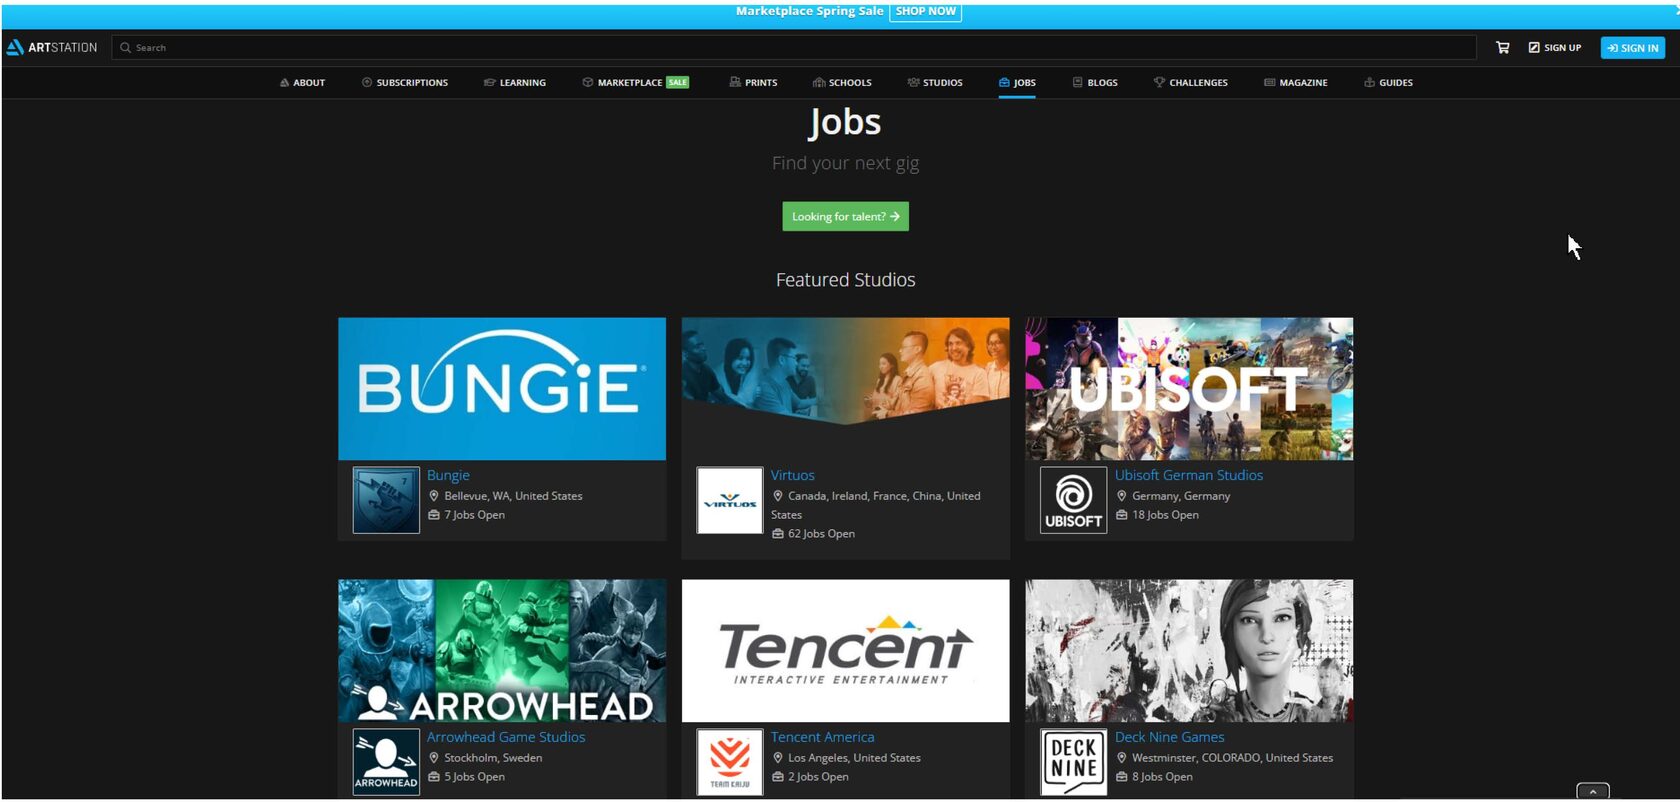Click the 'Westminster, COLORADO, United States' text
The image size is (1680, 802).
point(1232,758)
